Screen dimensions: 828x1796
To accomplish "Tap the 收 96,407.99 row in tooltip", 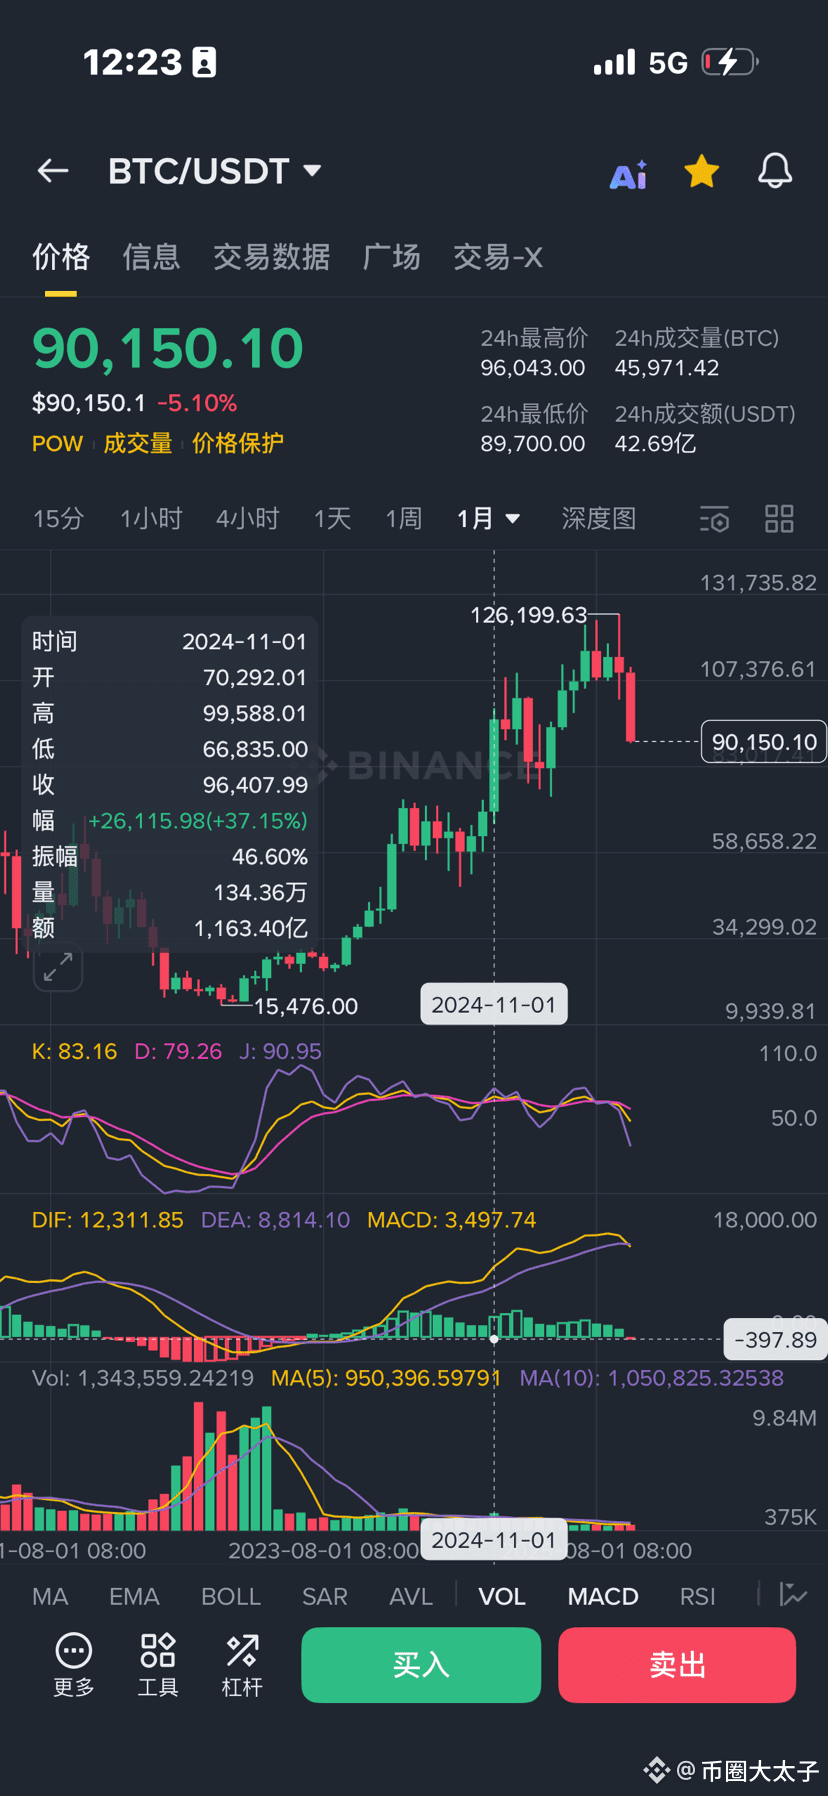I will pos(170,785).
